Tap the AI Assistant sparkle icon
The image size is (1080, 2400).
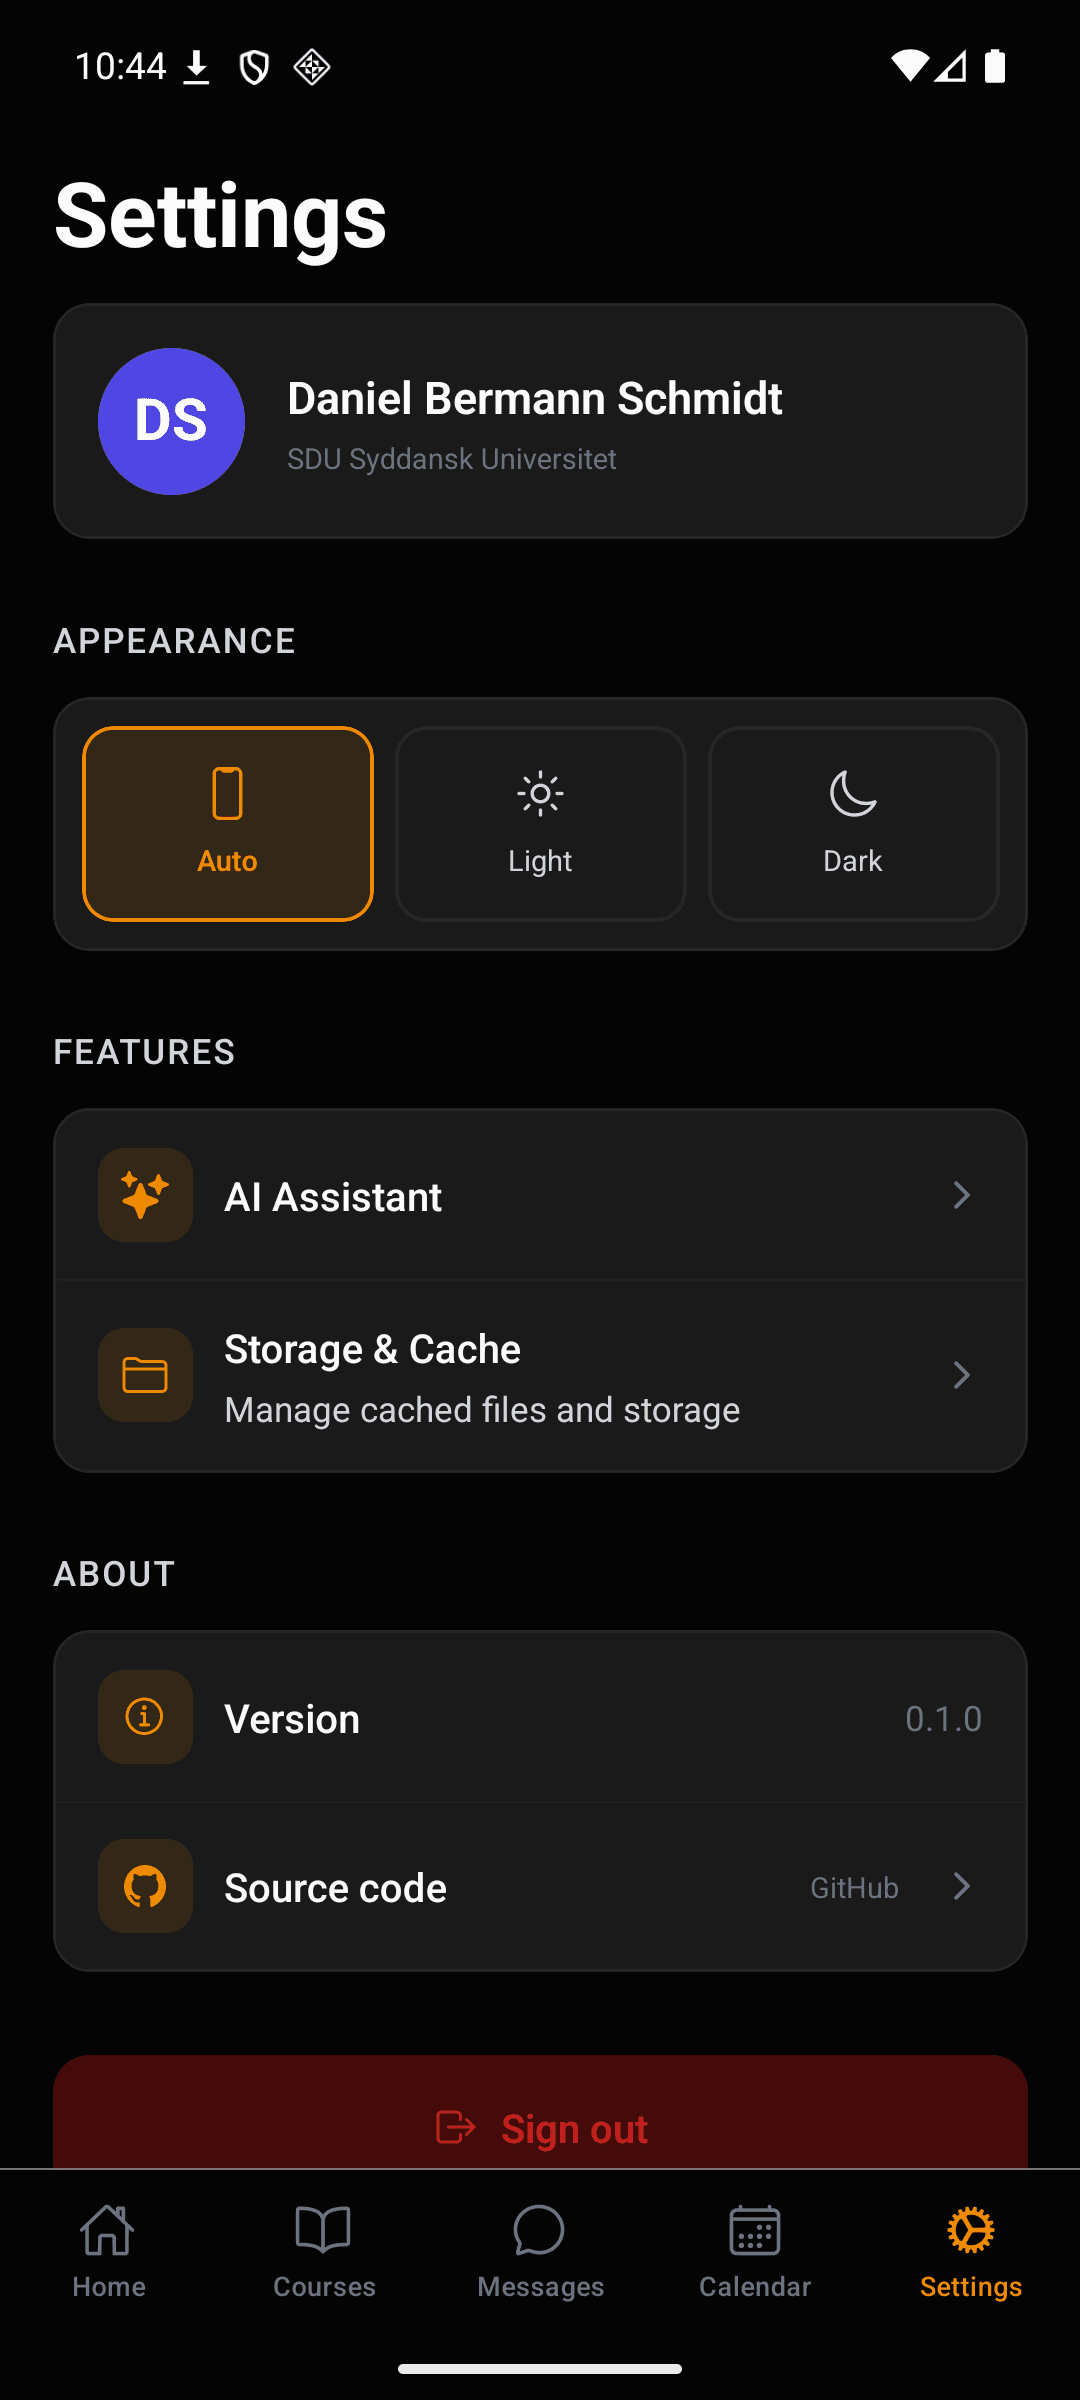[145, 1195]
